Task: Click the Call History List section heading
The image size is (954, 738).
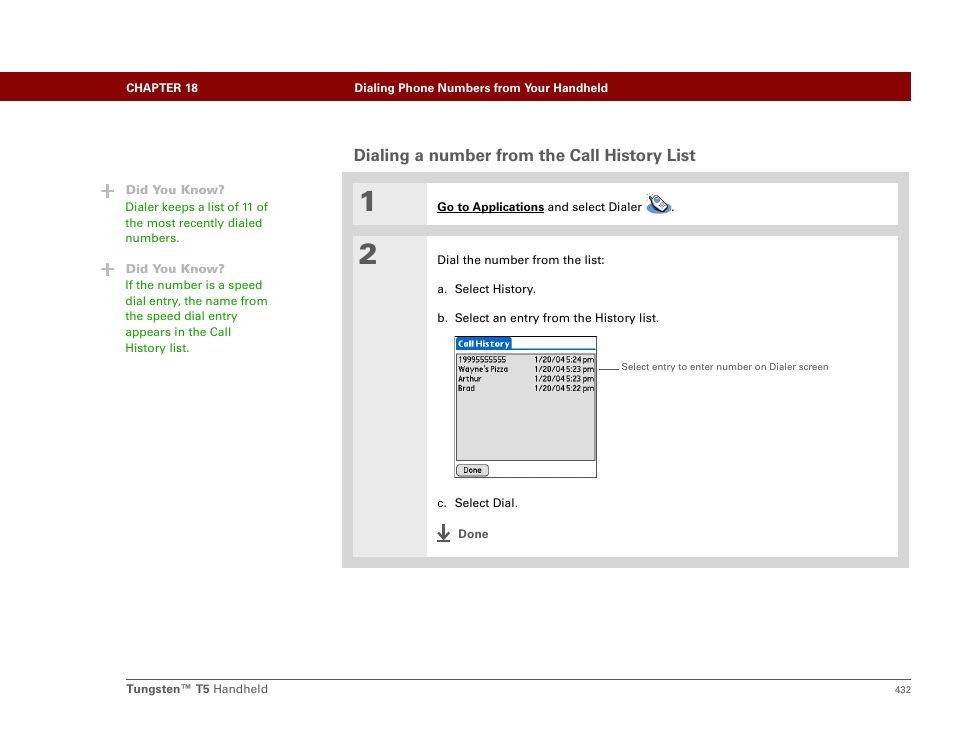Action: pyautogui.click(x=524, y=156)
